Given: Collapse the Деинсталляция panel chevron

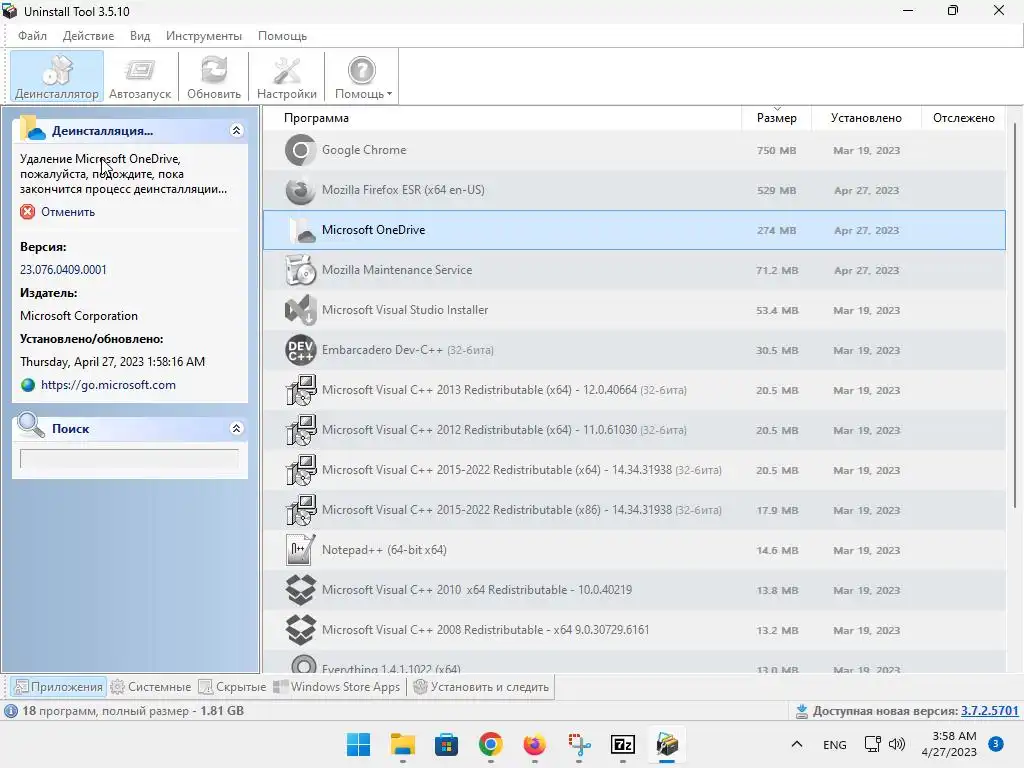Looking at the screenshot, I should (x=236, y=131).
